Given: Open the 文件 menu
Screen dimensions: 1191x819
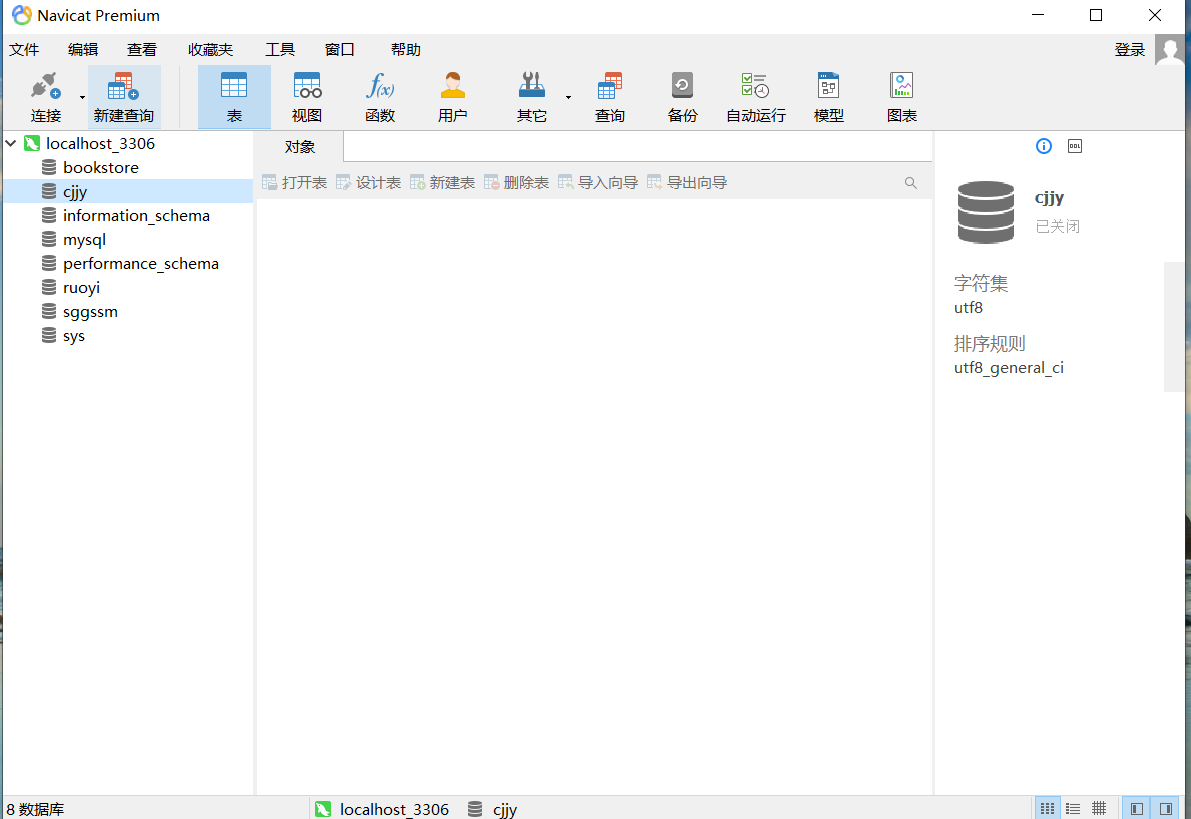Looking at the screenshot, I should 24,49.
